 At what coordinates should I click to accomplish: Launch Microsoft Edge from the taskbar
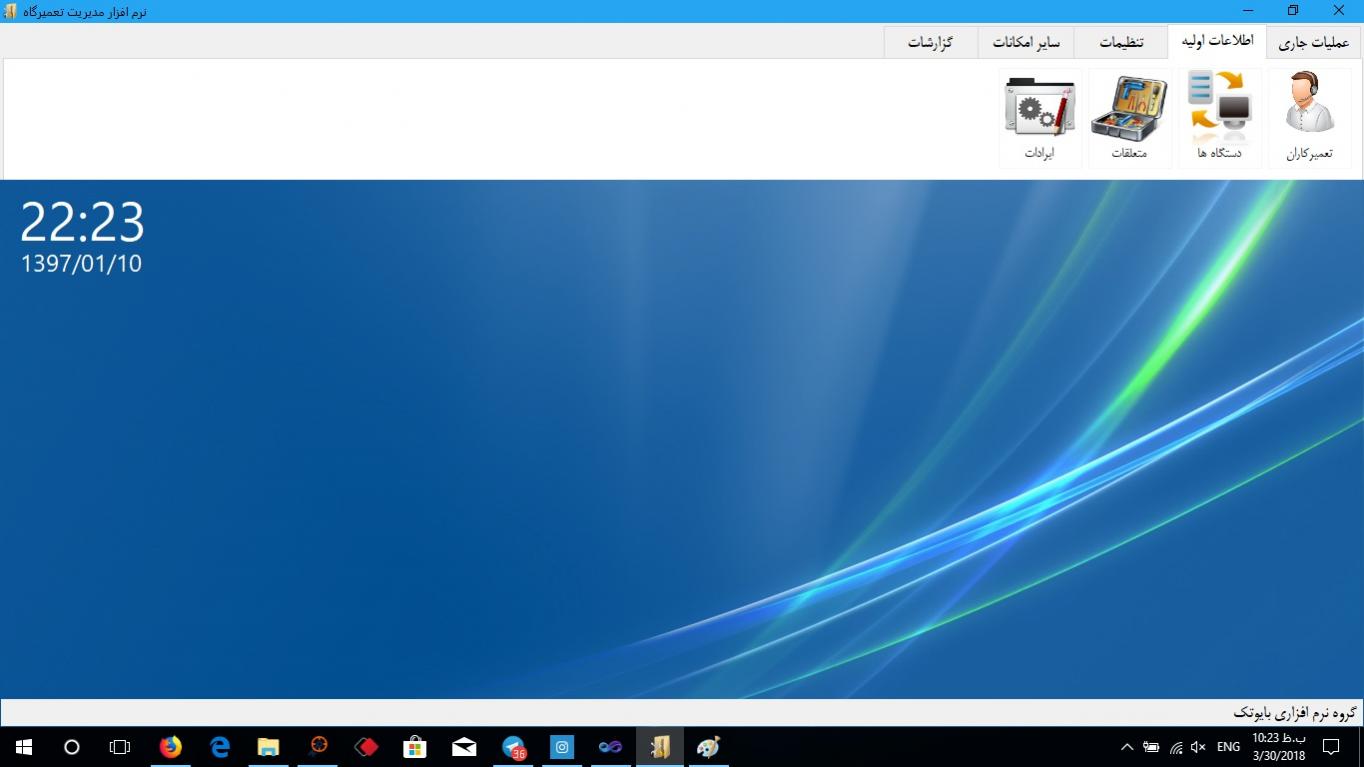tap(220, 747)
